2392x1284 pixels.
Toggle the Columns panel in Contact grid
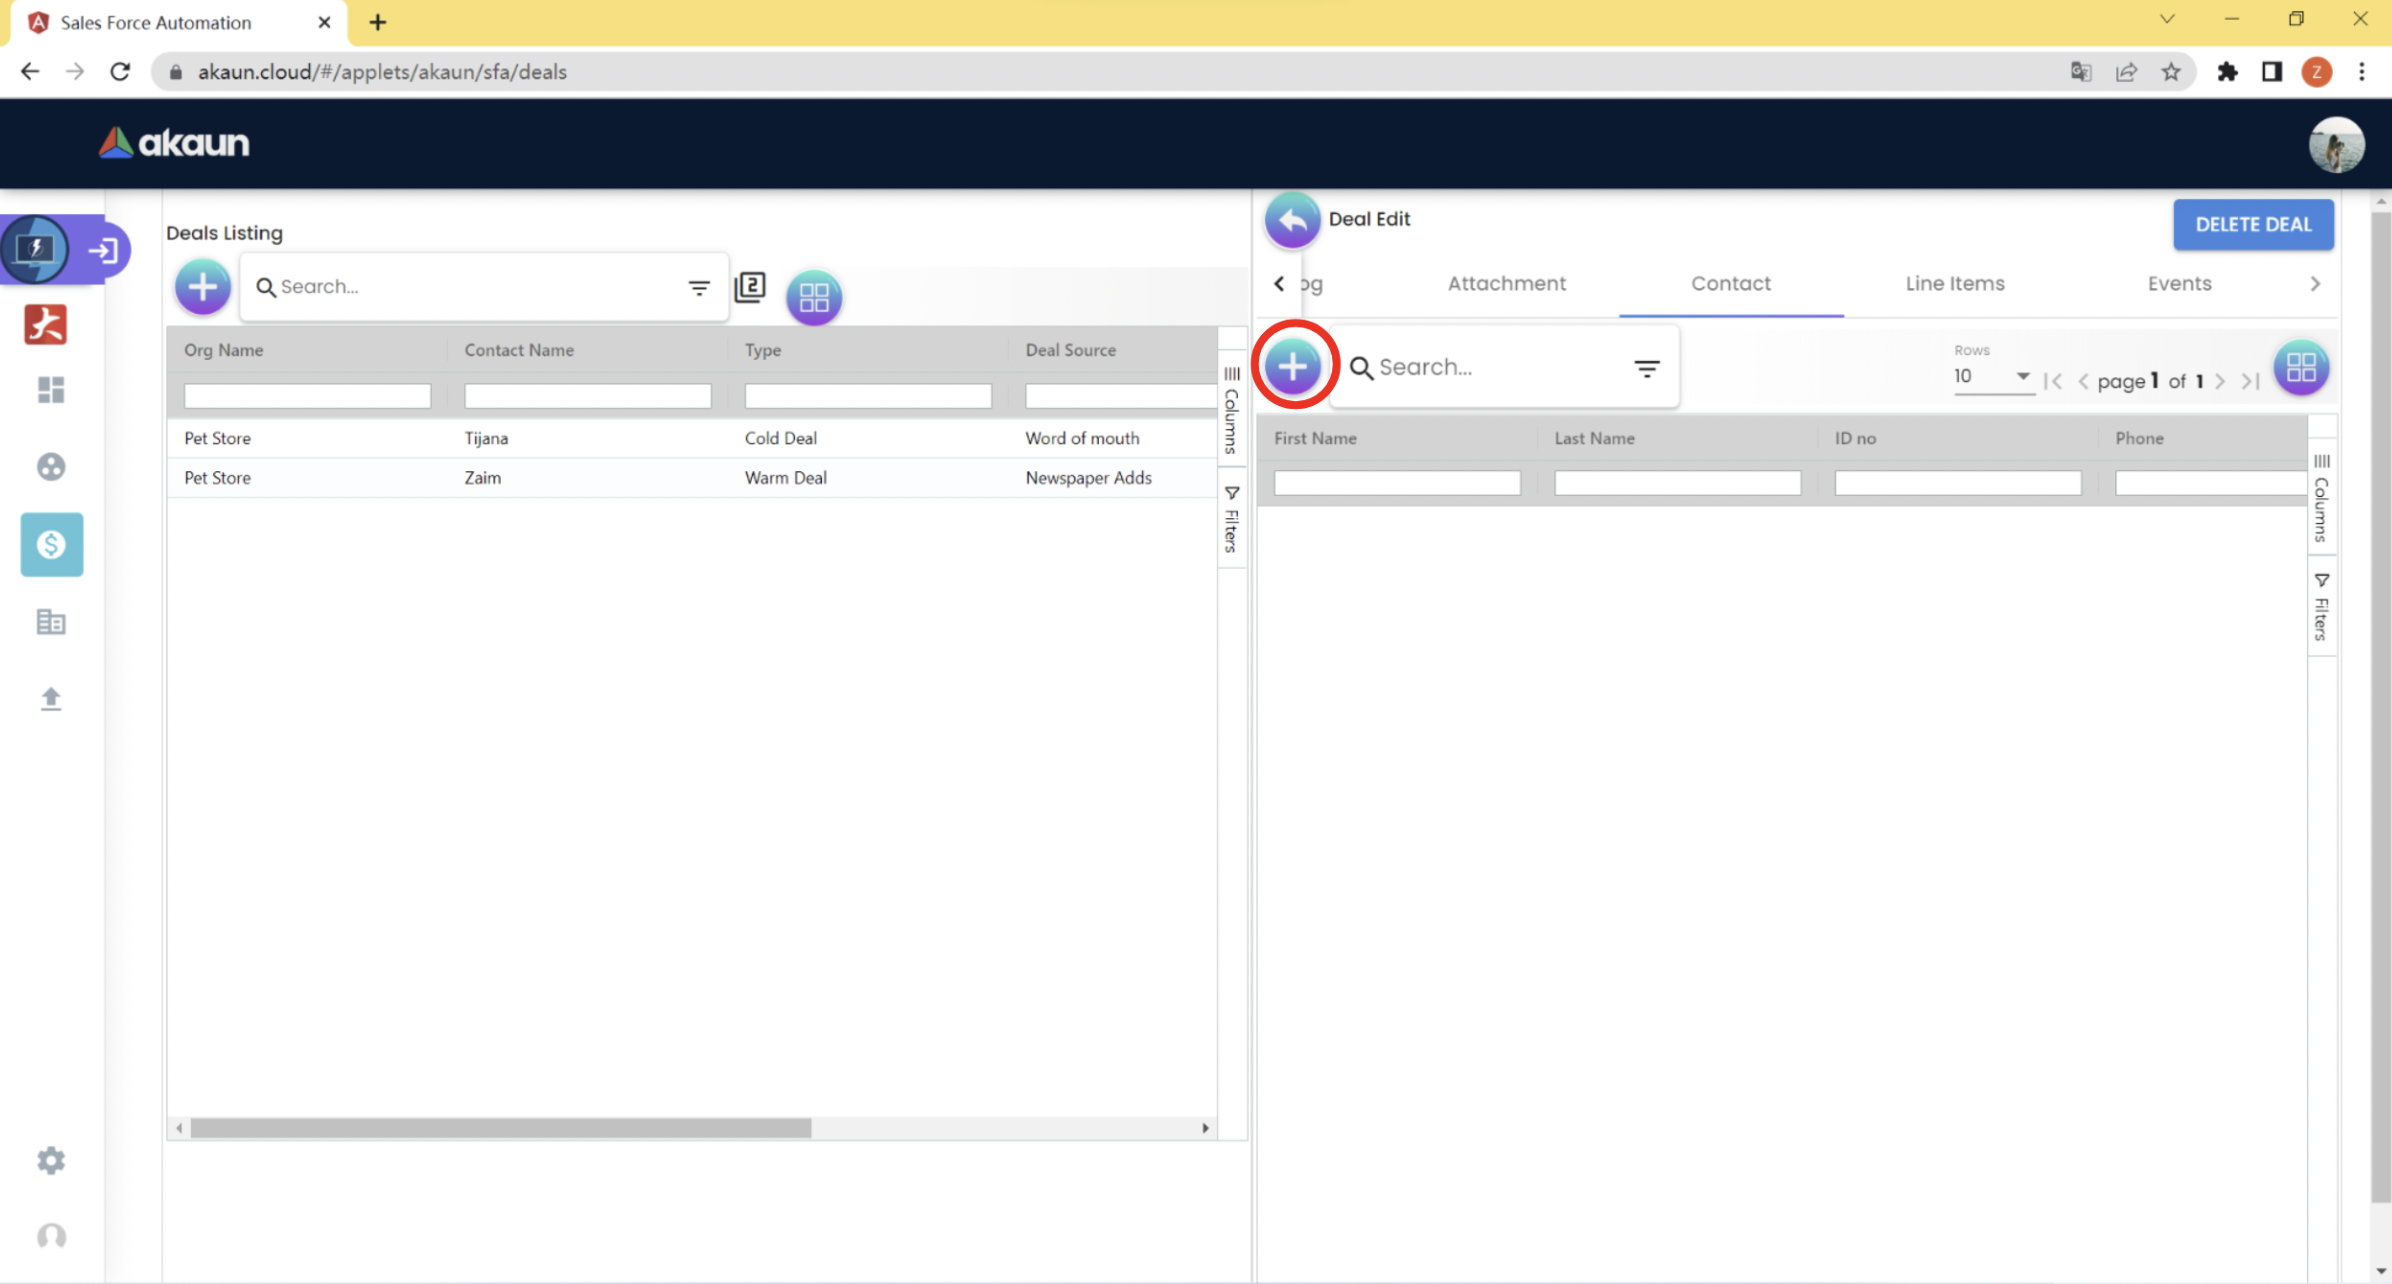(2321, 498)
